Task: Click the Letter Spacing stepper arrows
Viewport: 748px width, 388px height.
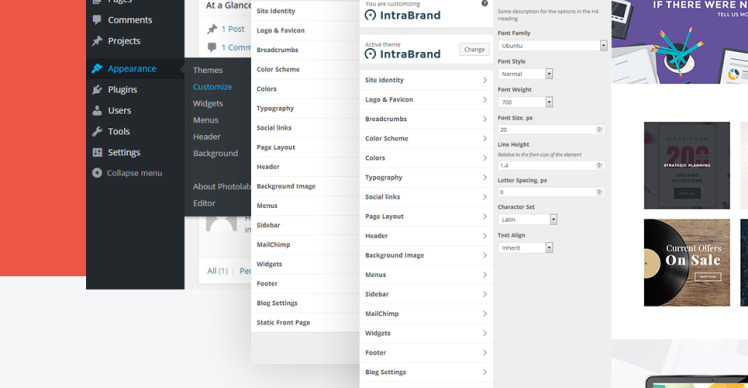Action: tap(599, 192)
